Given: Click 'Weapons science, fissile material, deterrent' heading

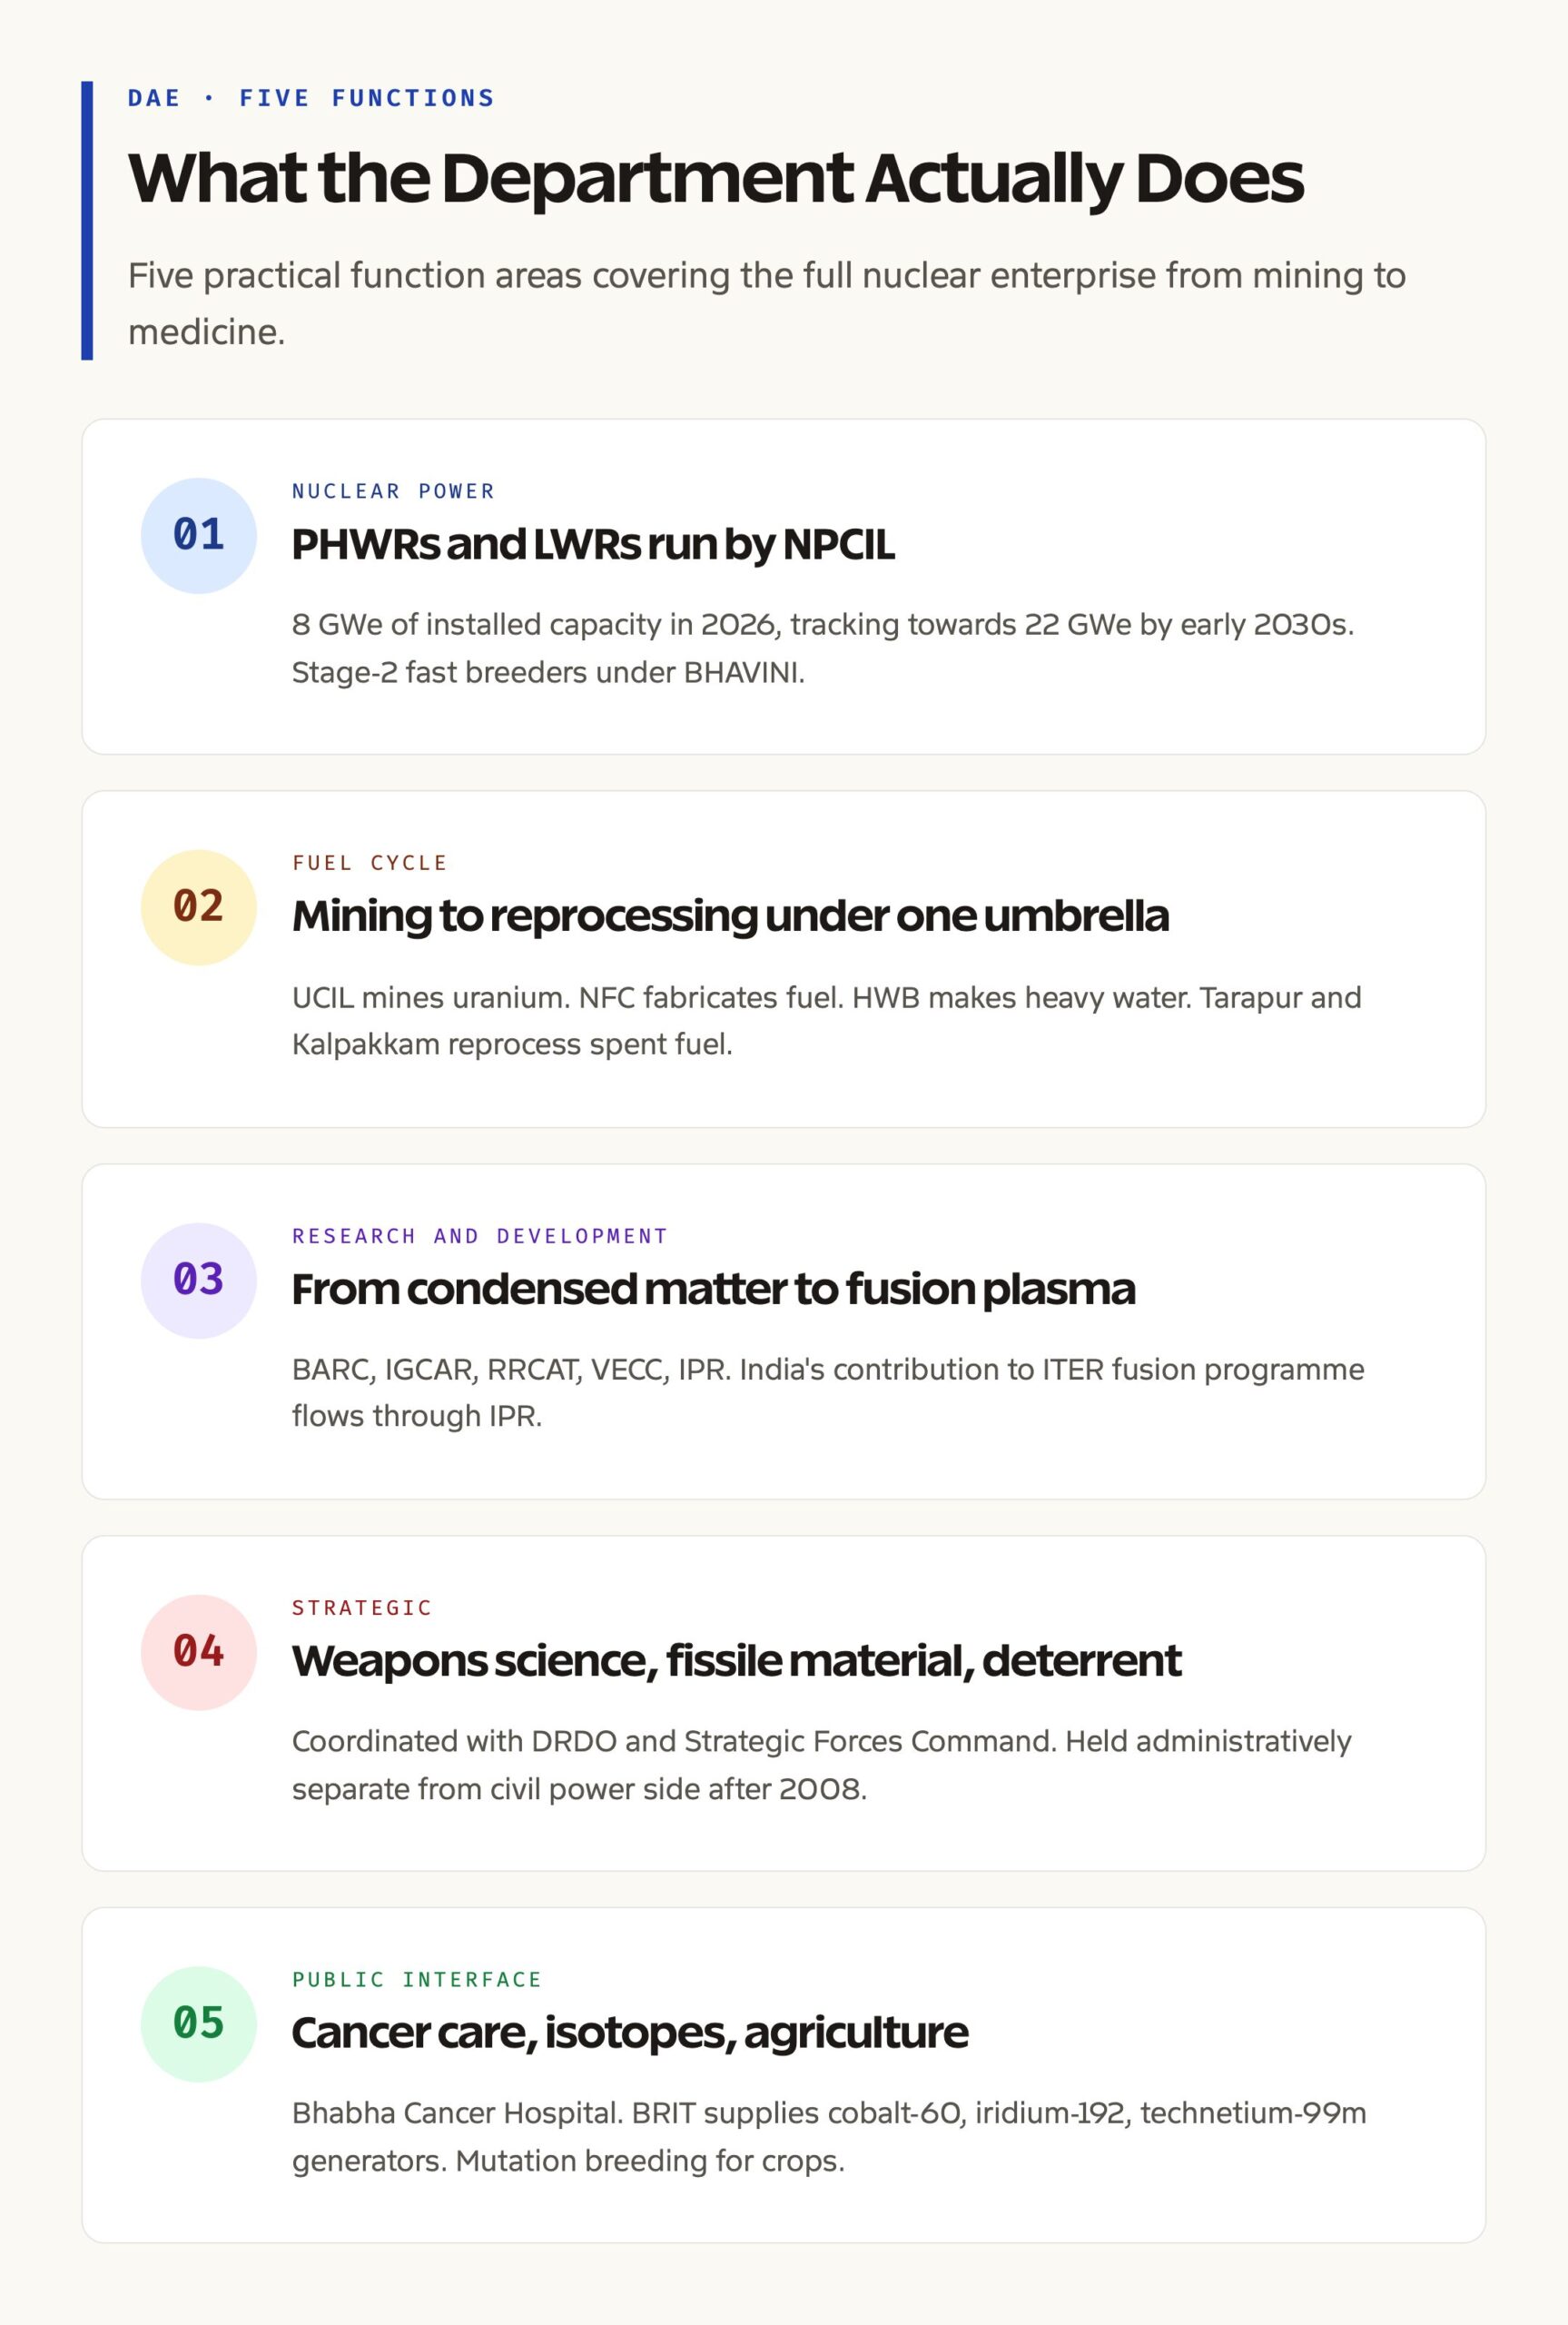Looking at the screenshot, I should [x=736, y=1661].
